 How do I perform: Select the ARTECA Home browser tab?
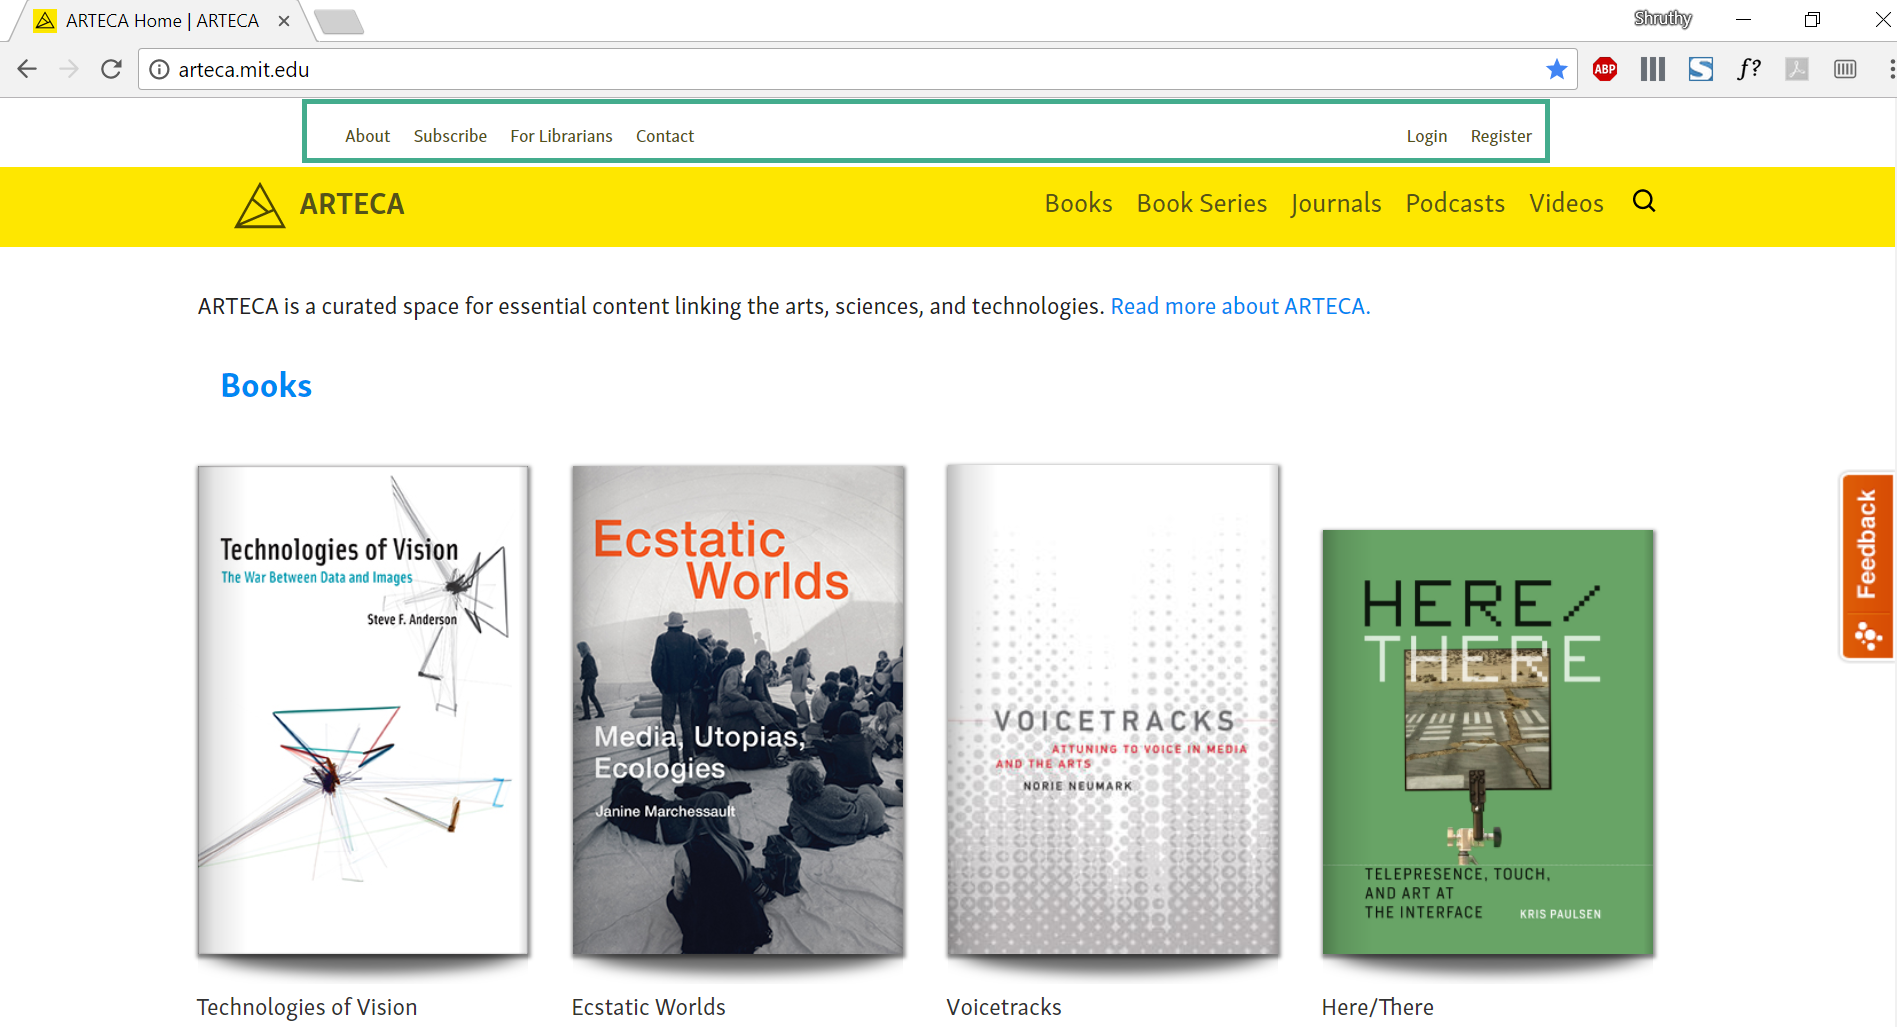pos(160,21)
